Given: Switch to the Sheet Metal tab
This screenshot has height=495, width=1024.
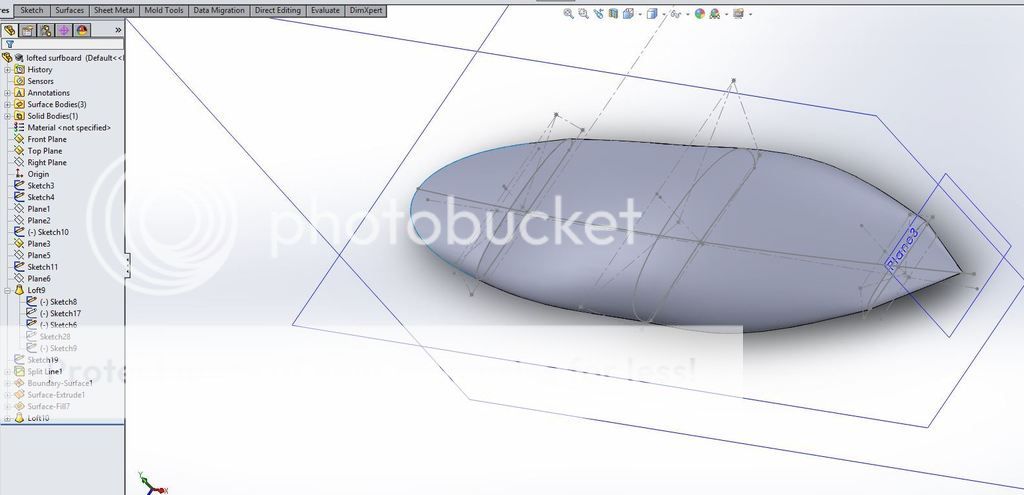Looking at the screenshot, I should click(x=115, y=10).
